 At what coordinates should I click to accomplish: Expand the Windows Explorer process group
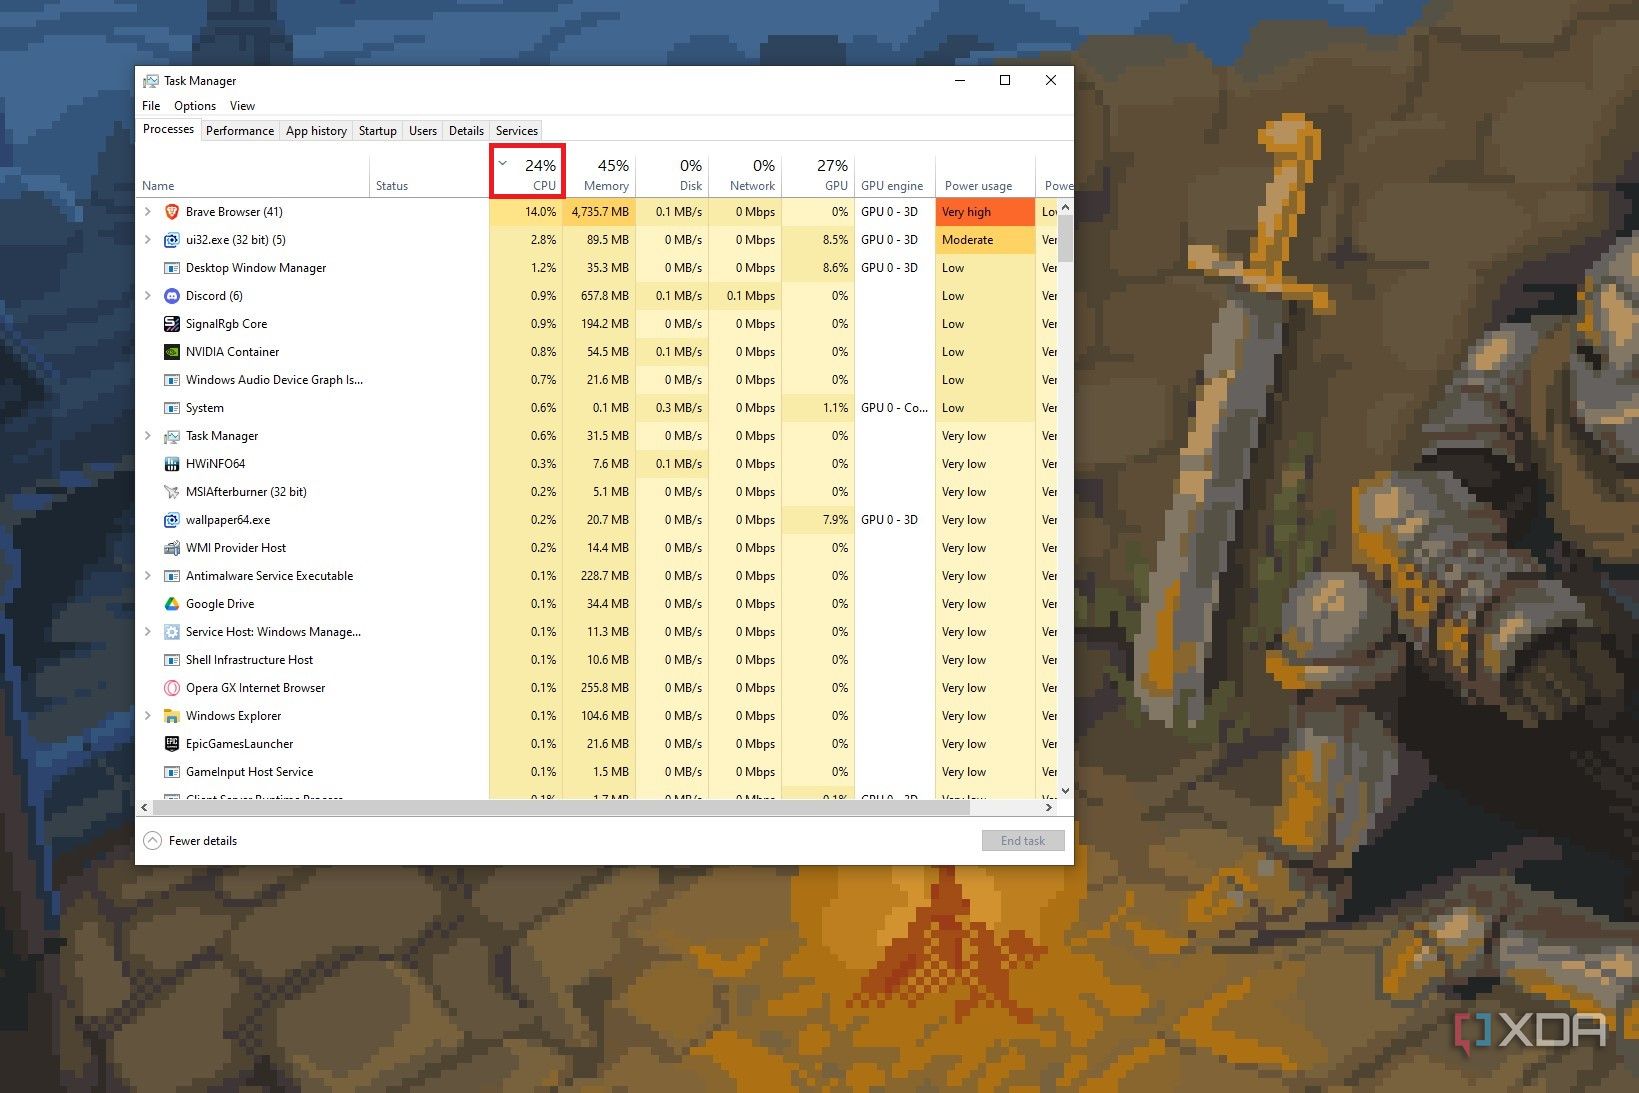click(x=148, y=716)
